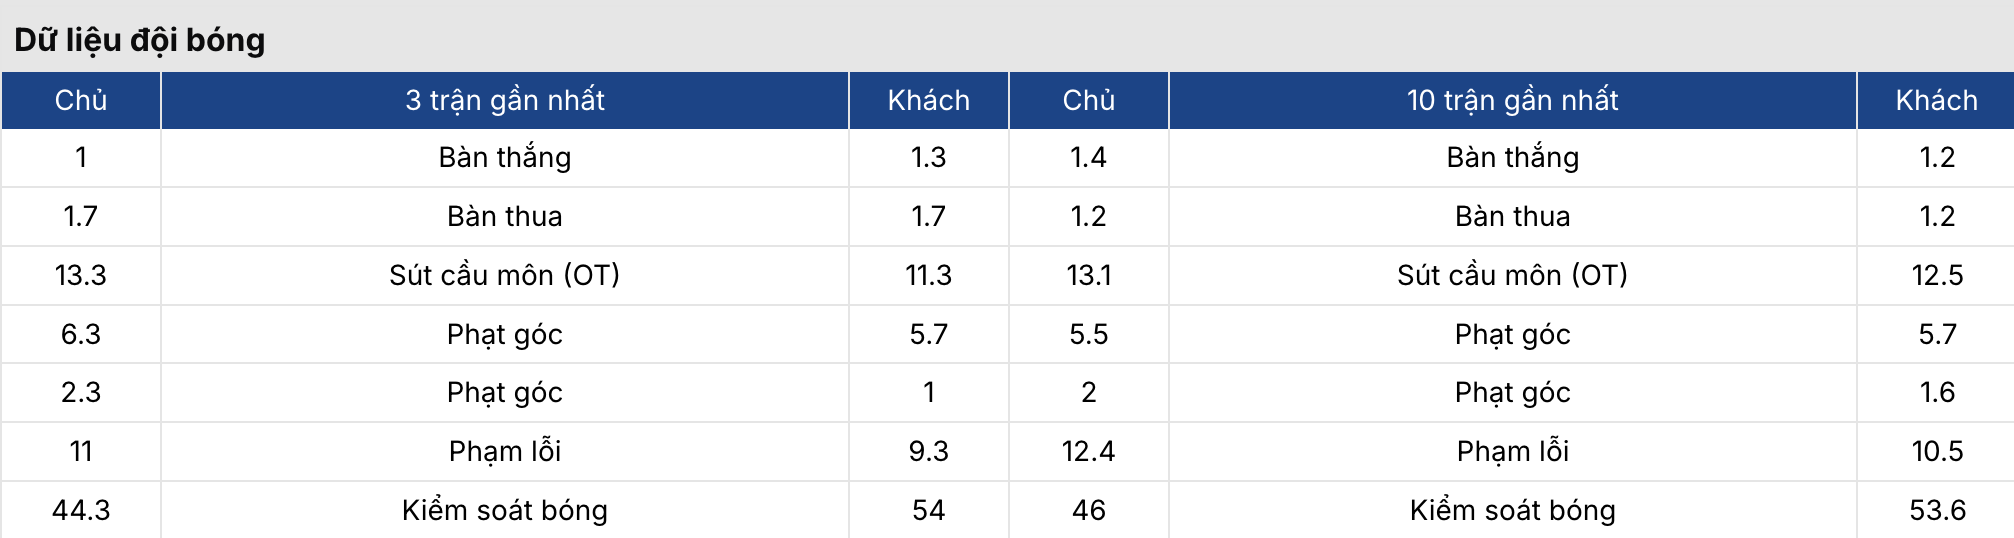
Task: Click the fouls value 10.5
Action: pyautogui.click(x=1937, y=451)
